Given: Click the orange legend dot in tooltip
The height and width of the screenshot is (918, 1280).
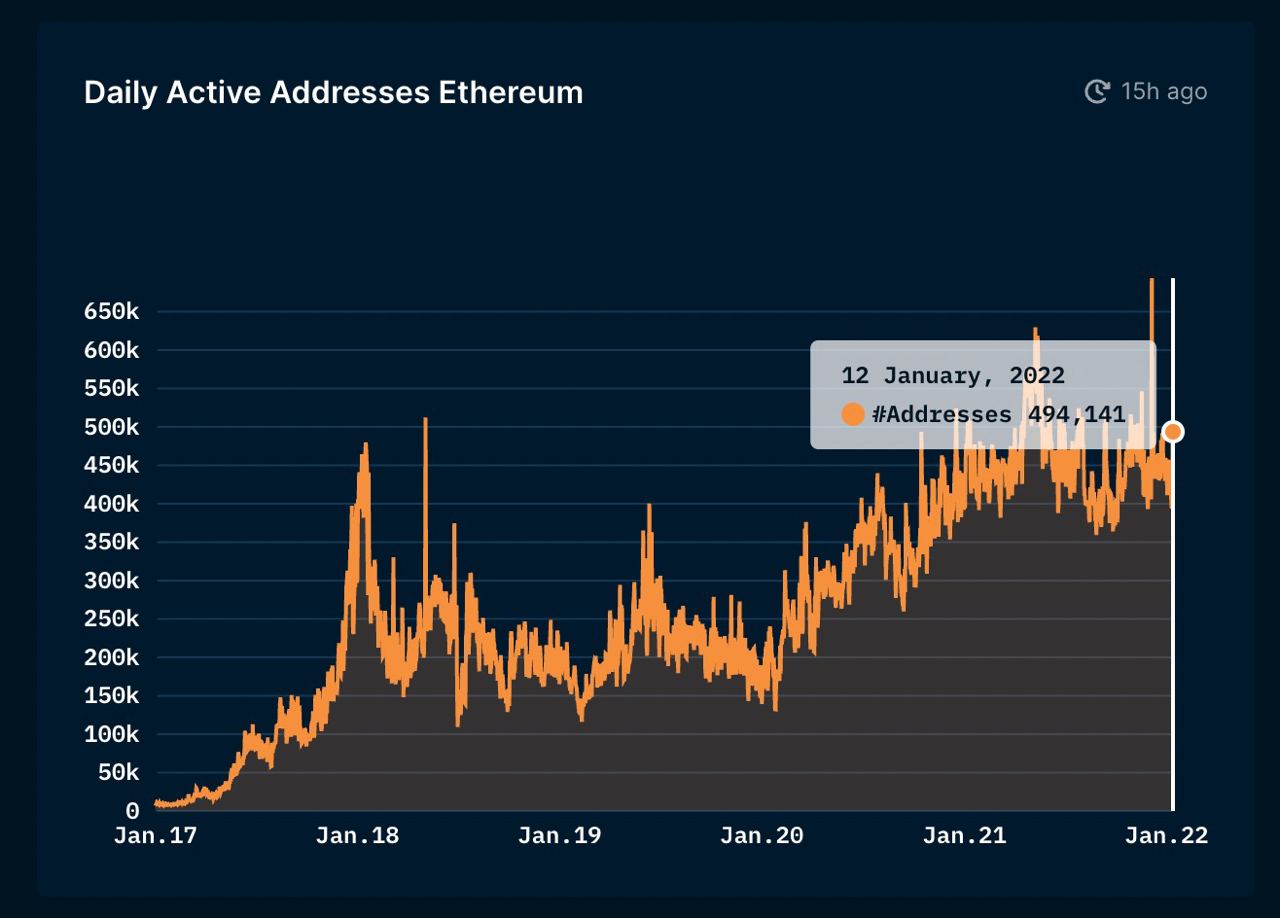Looking at the screenshot, I should 852,414.
